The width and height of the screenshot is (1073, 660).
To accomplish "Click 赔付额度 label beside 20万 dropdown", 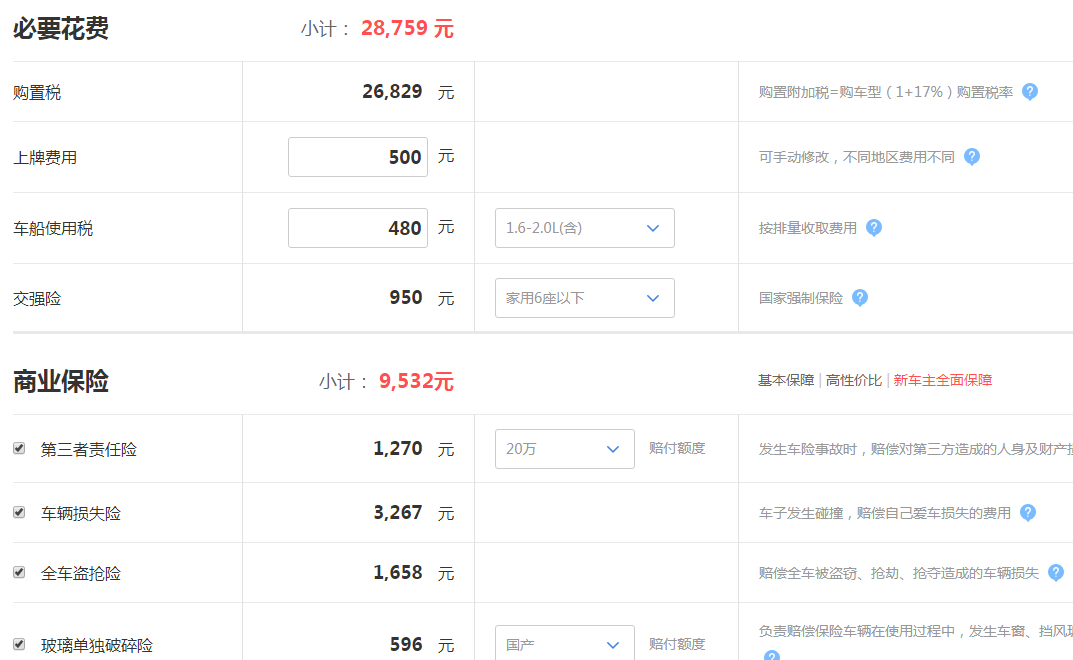I will pyautogui.click(x=677, y=448).
